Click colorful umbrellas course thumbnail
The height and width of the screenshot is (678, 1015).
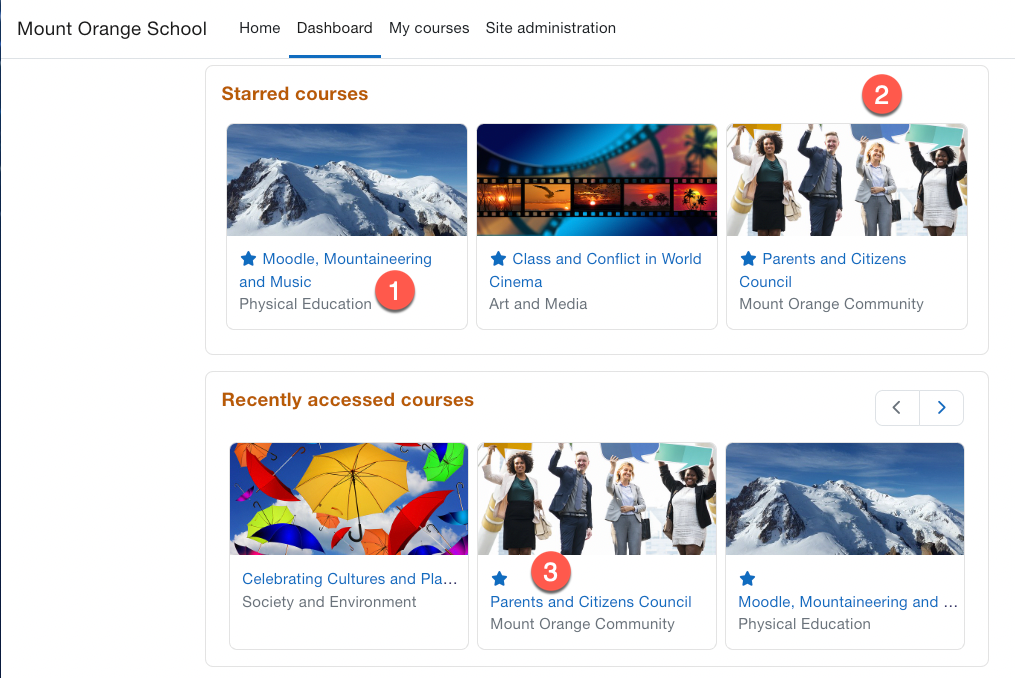pyautogui.click(x=349, y=499)
